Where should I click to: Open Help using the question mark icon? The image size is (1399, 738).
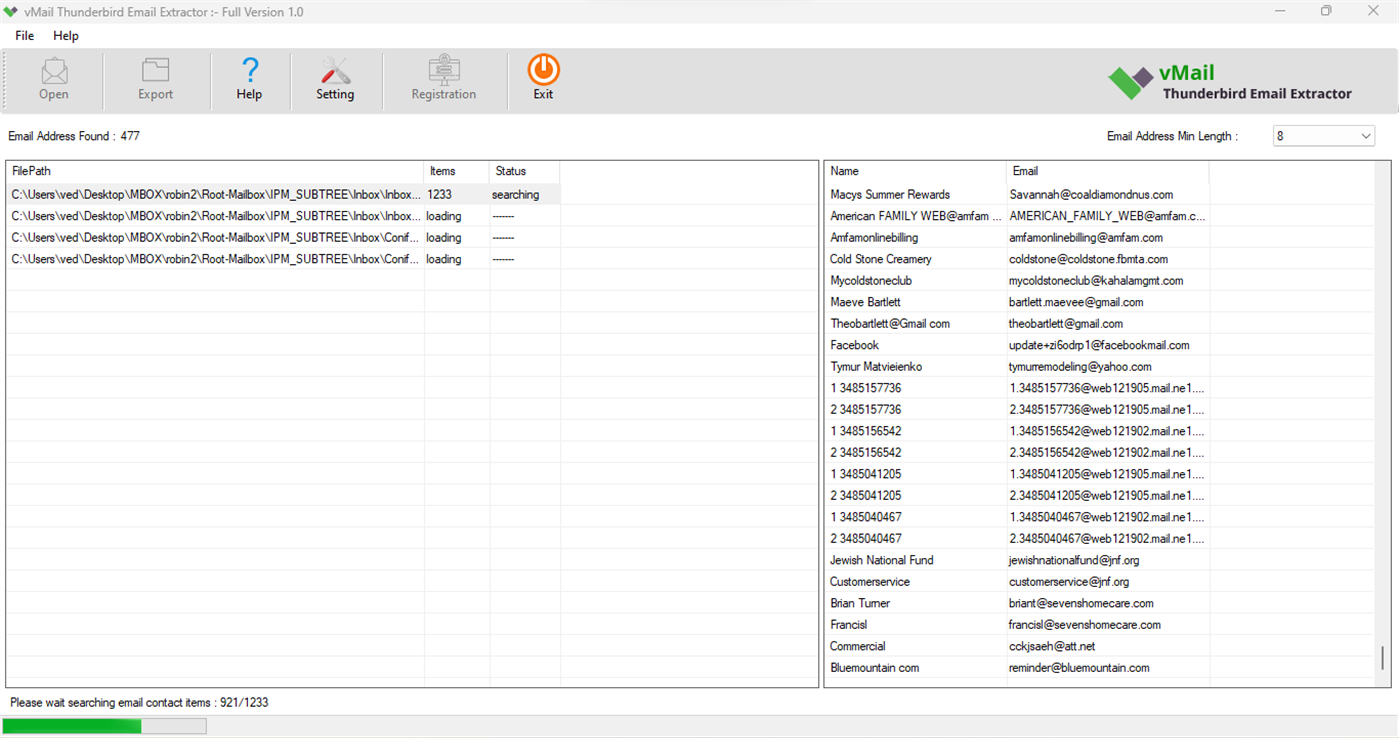tap(249, 79)
